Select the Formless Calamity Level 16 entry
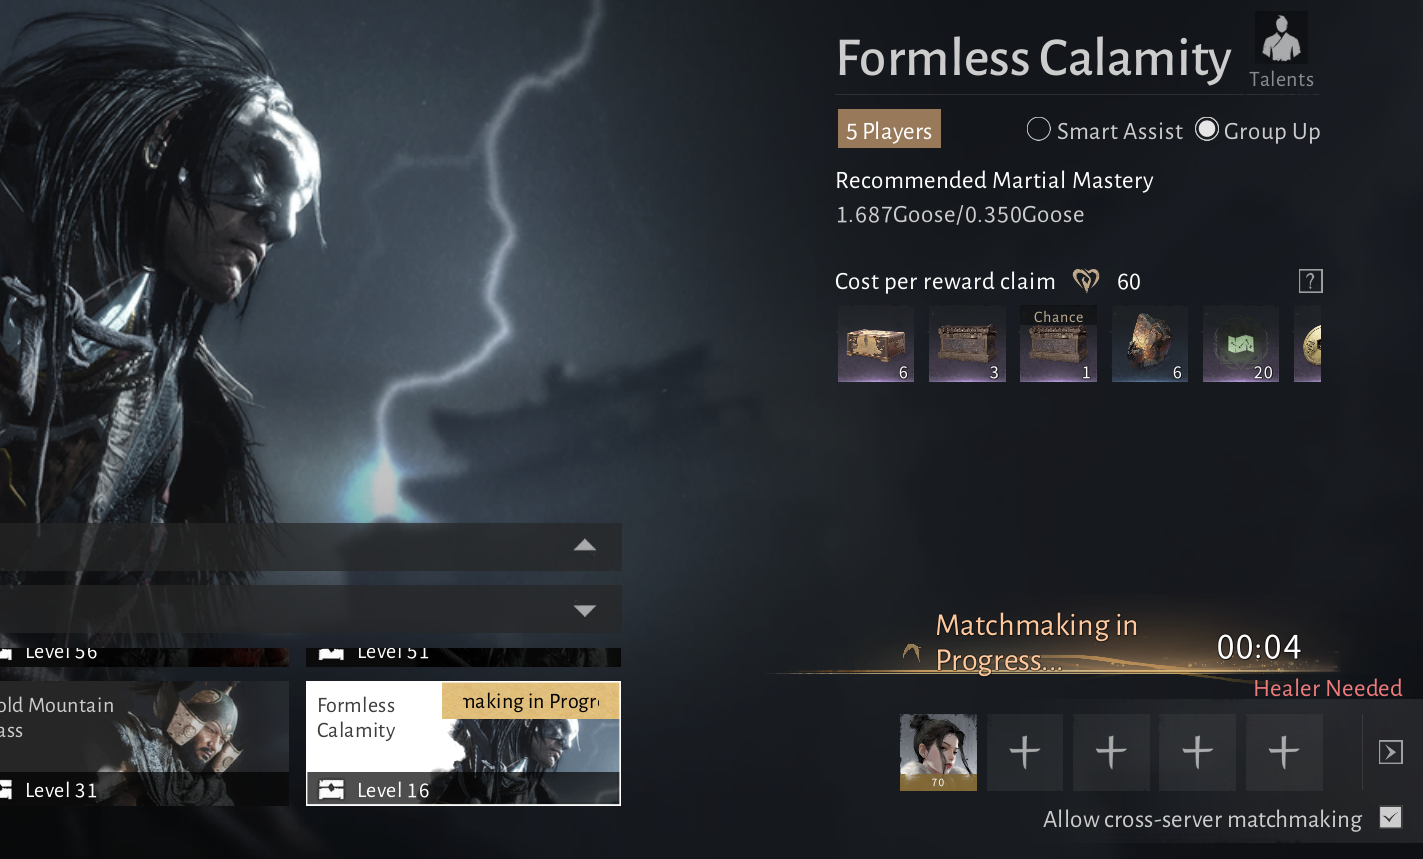This screenshot has height=859, width=1423. [x=463, y=743]
